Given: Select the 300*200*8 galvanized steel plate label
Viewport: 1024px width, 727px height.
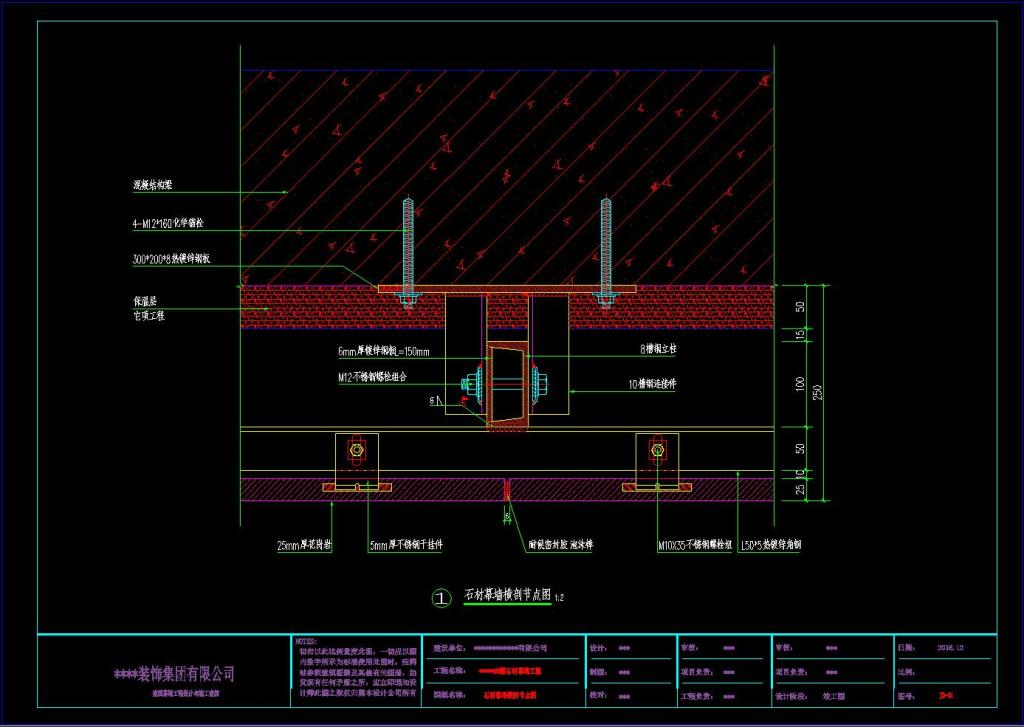Looking at the screenshot, I should click(171, 259).
